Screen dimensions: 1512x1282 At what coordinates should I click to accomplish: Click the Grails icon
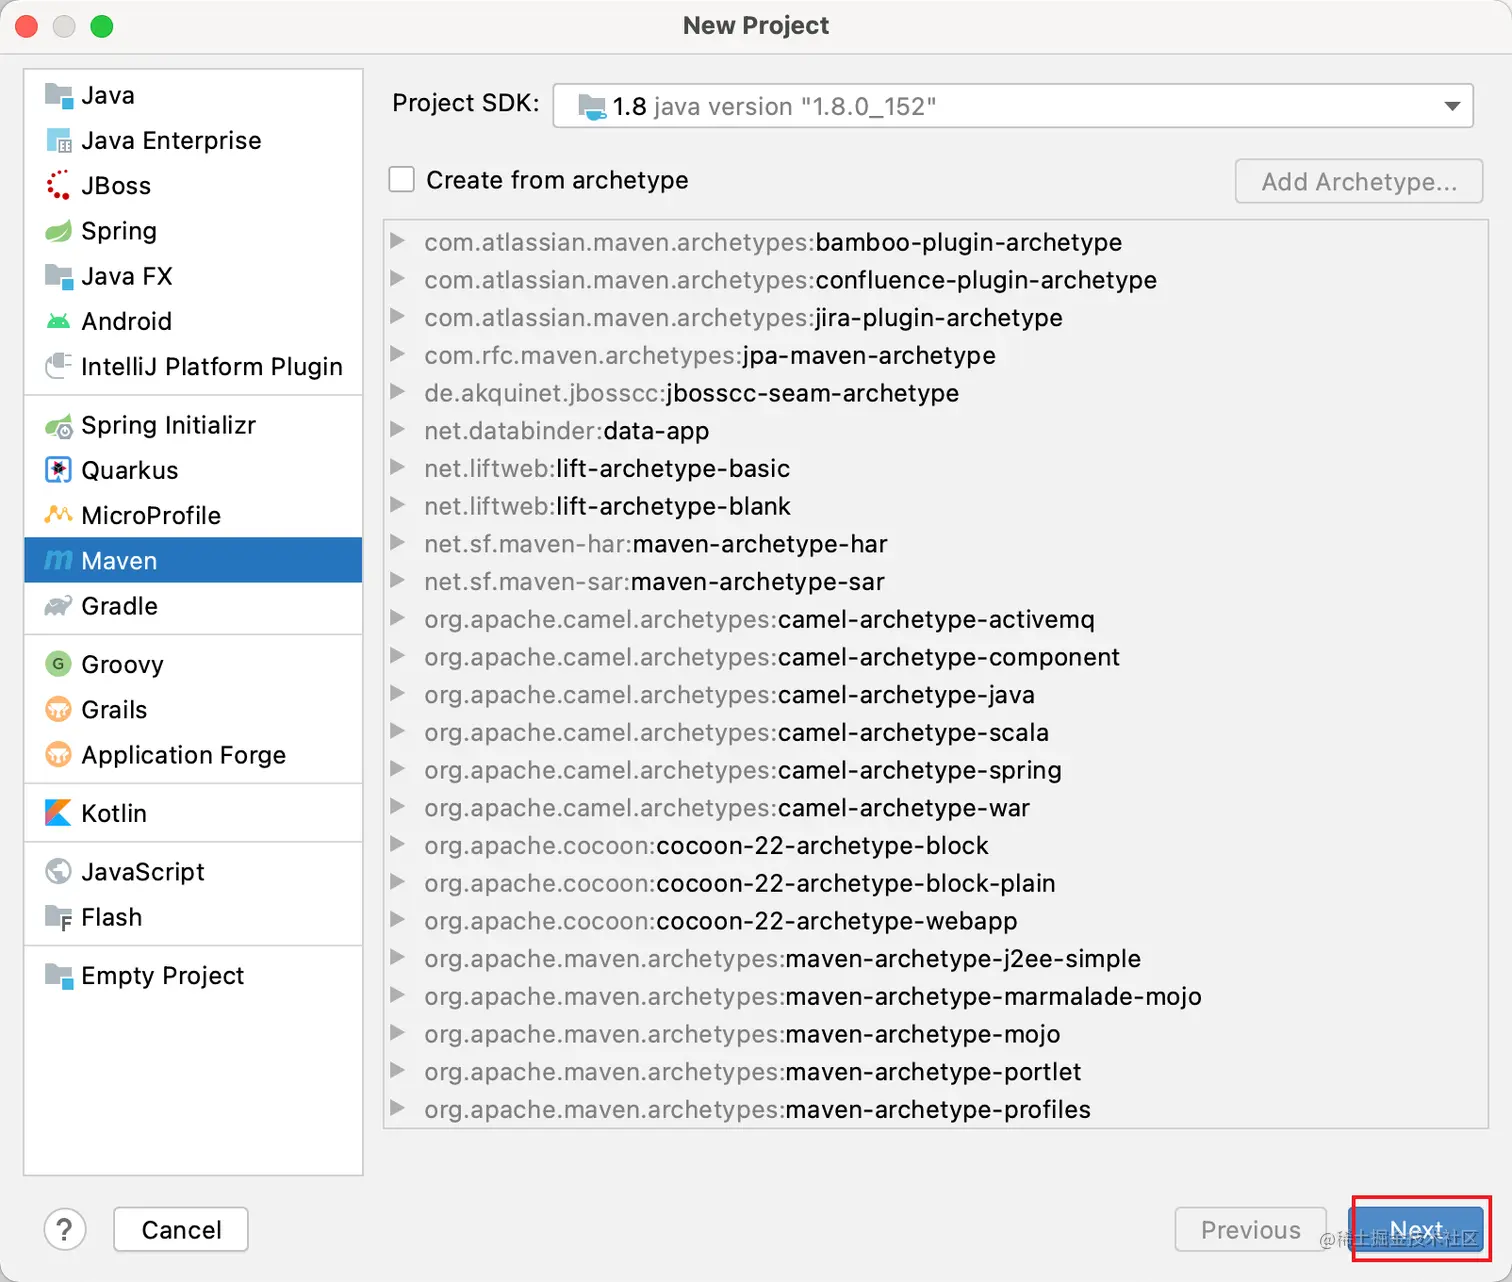[59, 709]
